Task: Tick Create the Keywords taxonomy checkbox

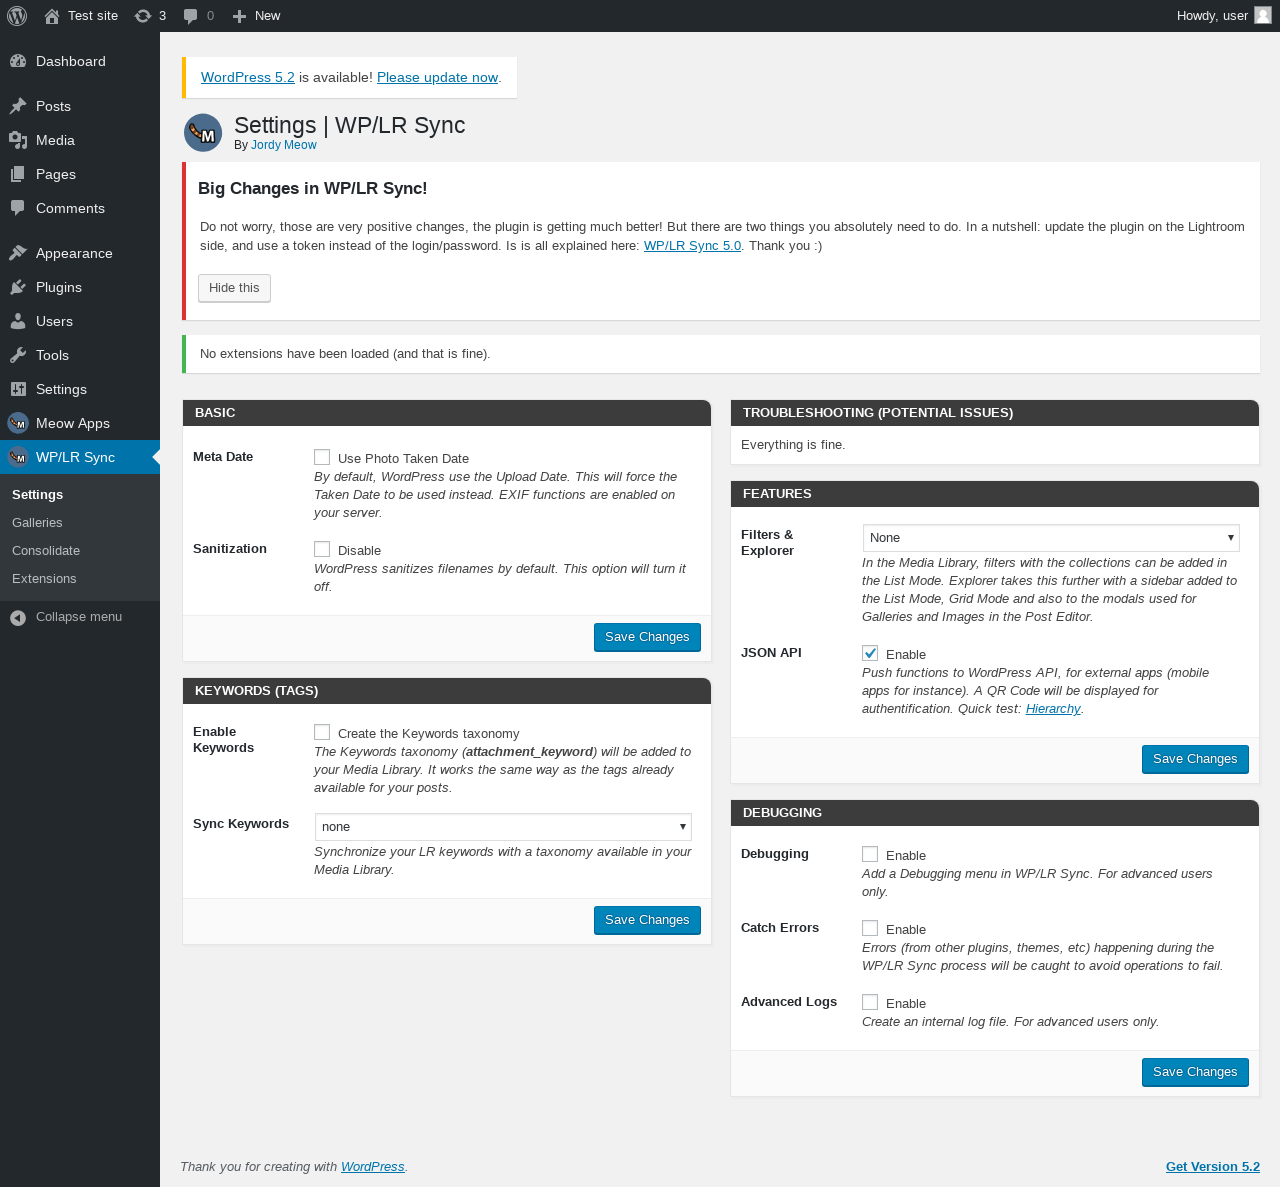Action: (322, 732)
